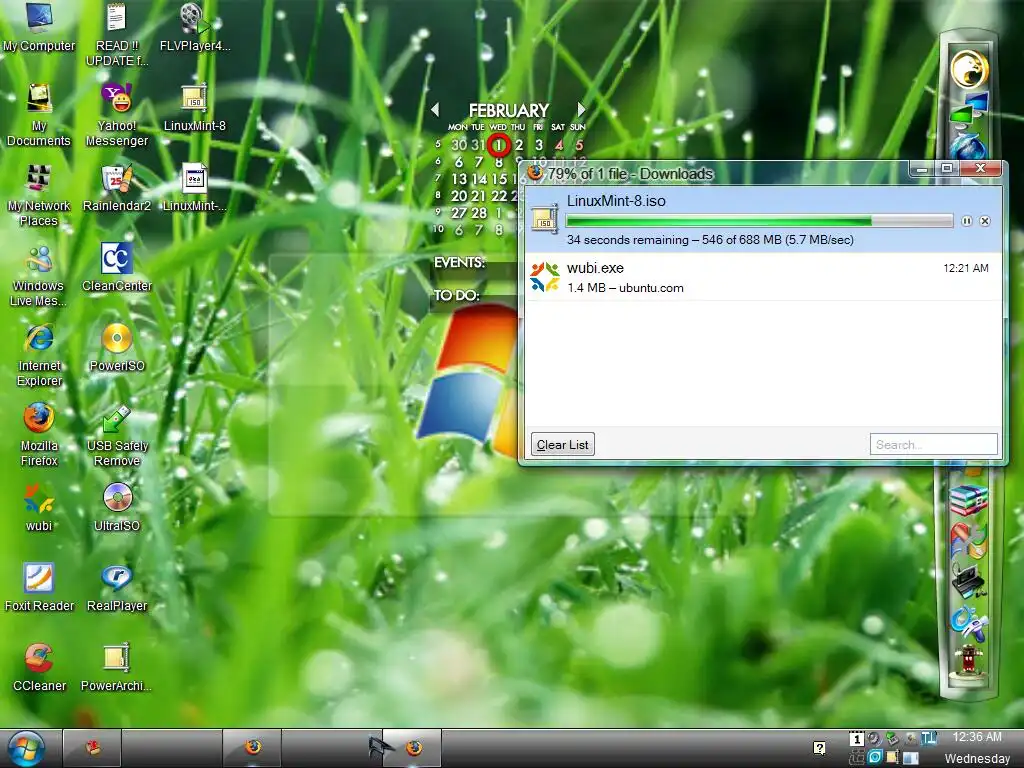1024x768 pixels.
Task: Select the FLVPlayer4 desktop shortcut
Action: (195, 28)
